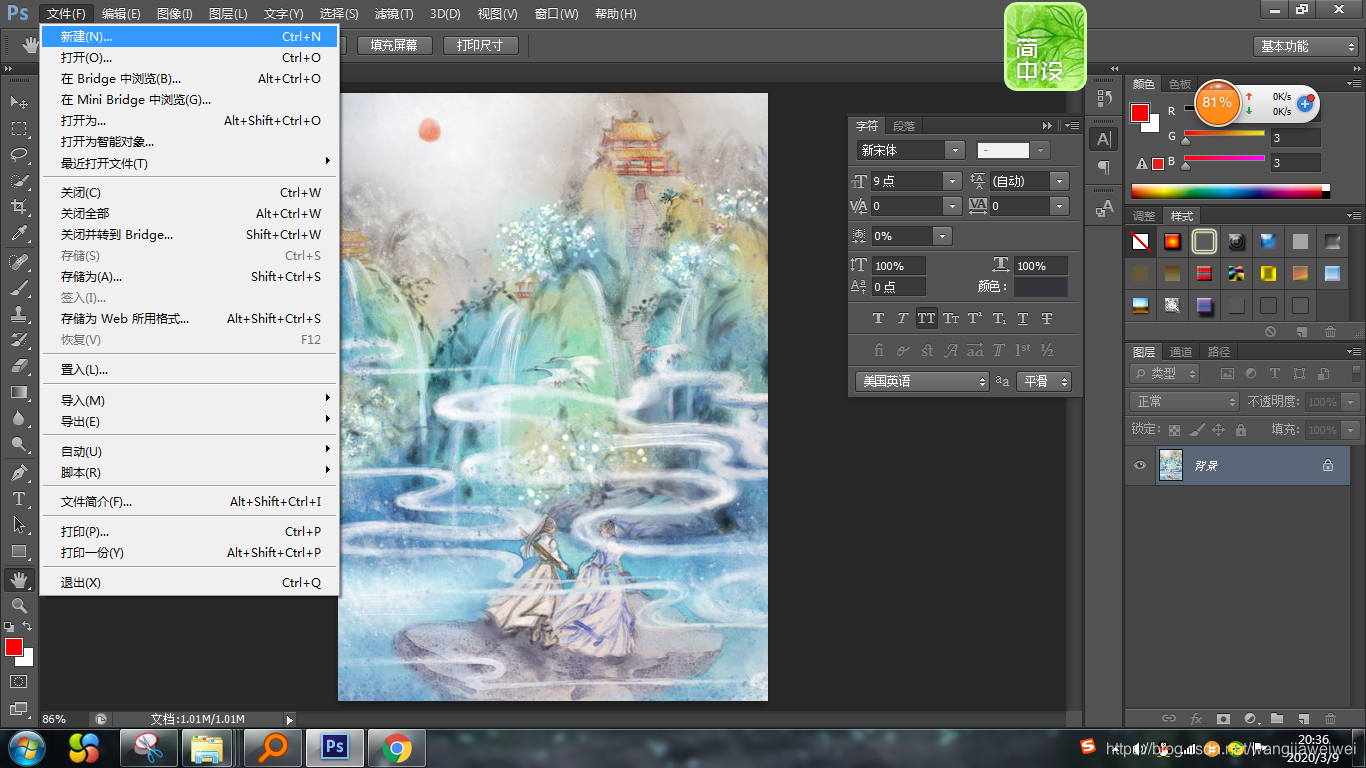
Task: Select the Spot Healing Brush tool
Action: pyautogui.click(x=19, y=261)
